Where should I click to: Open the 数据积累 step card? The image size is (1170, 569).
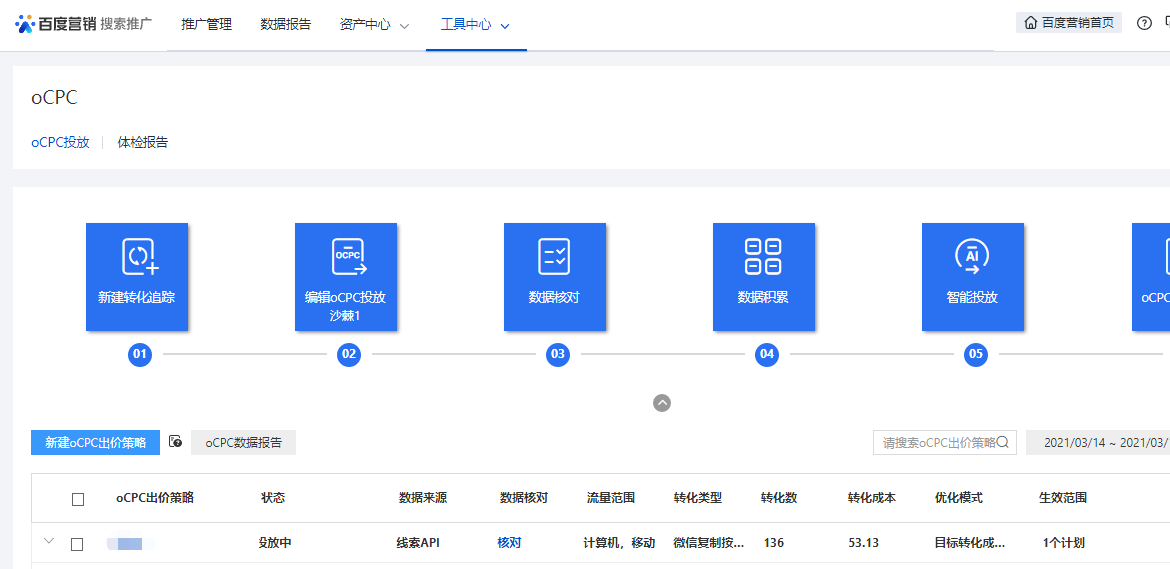click(763, 277)
